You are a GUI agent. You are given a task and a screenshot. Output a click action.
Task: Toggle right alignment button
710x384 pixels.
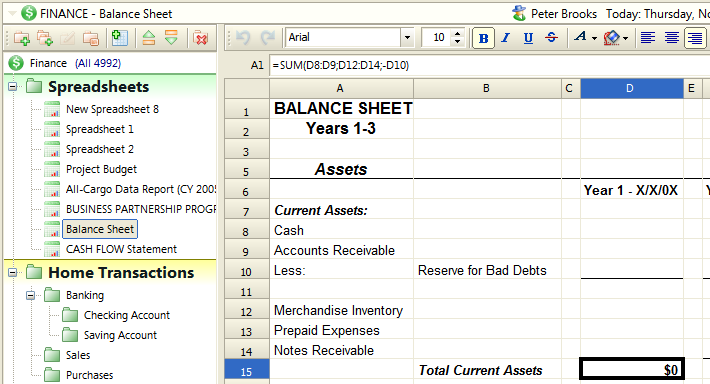(695, 38)
